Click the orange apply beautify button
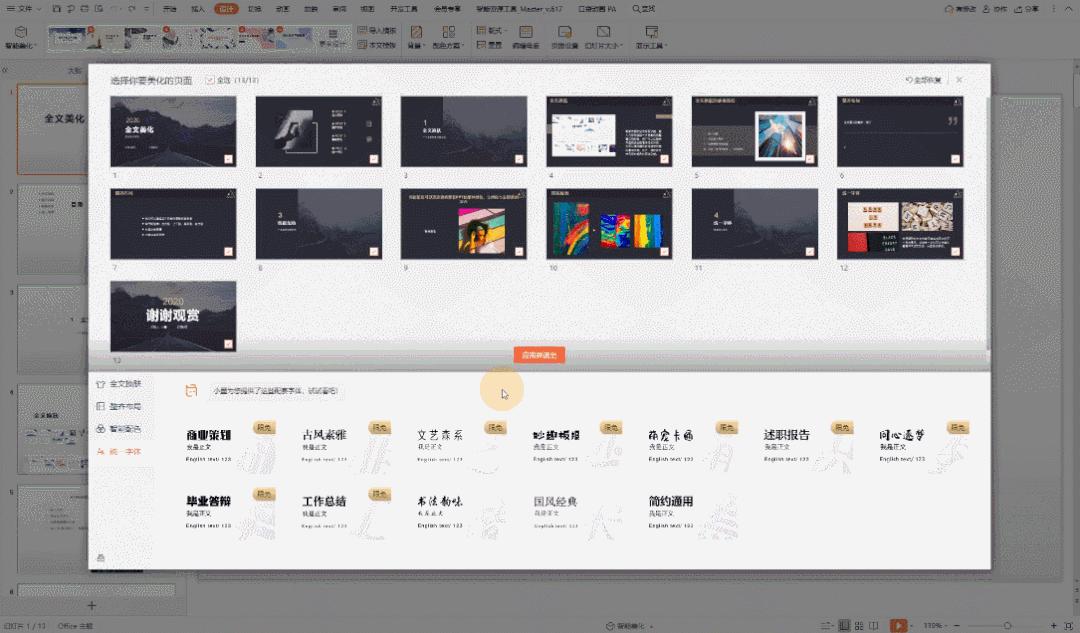 click(x=537, y=355)
